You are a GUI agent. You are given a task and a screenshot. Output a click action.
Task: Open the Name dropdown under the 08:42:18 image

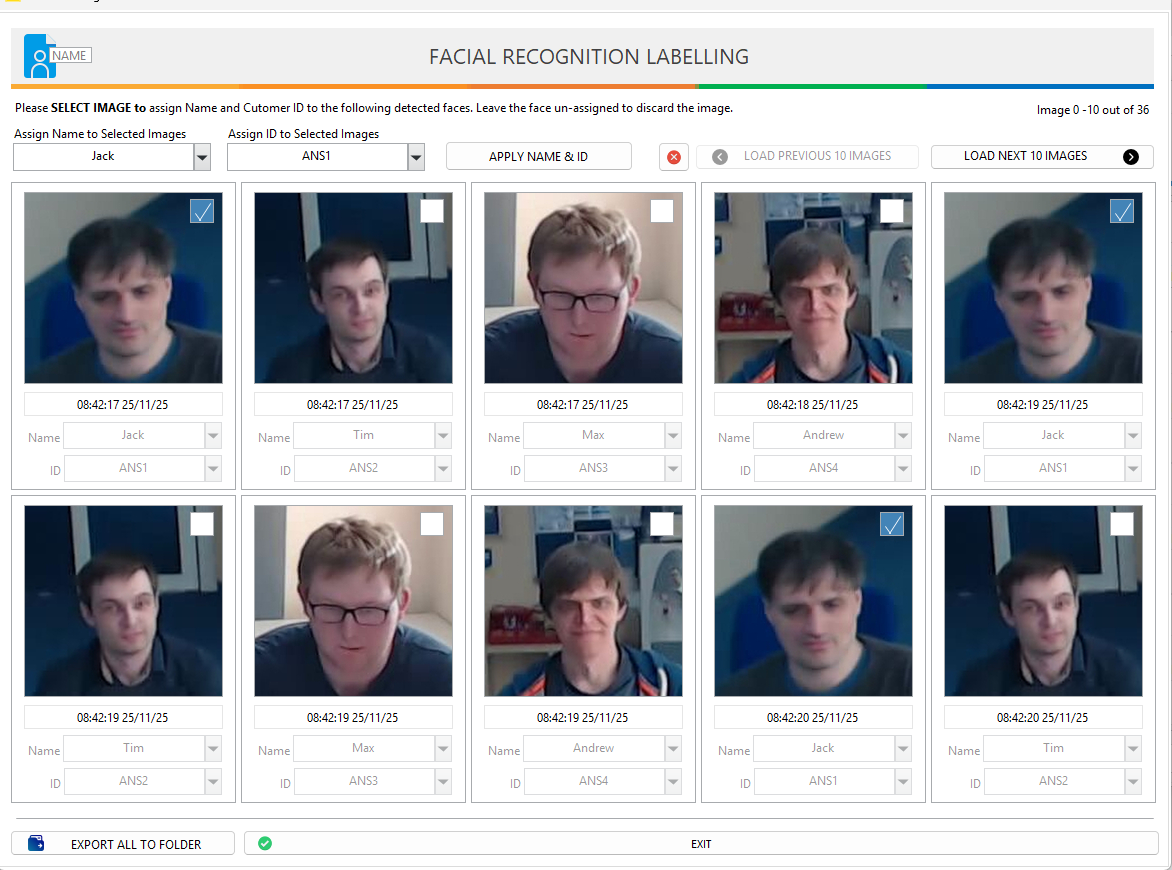(903, 436)
